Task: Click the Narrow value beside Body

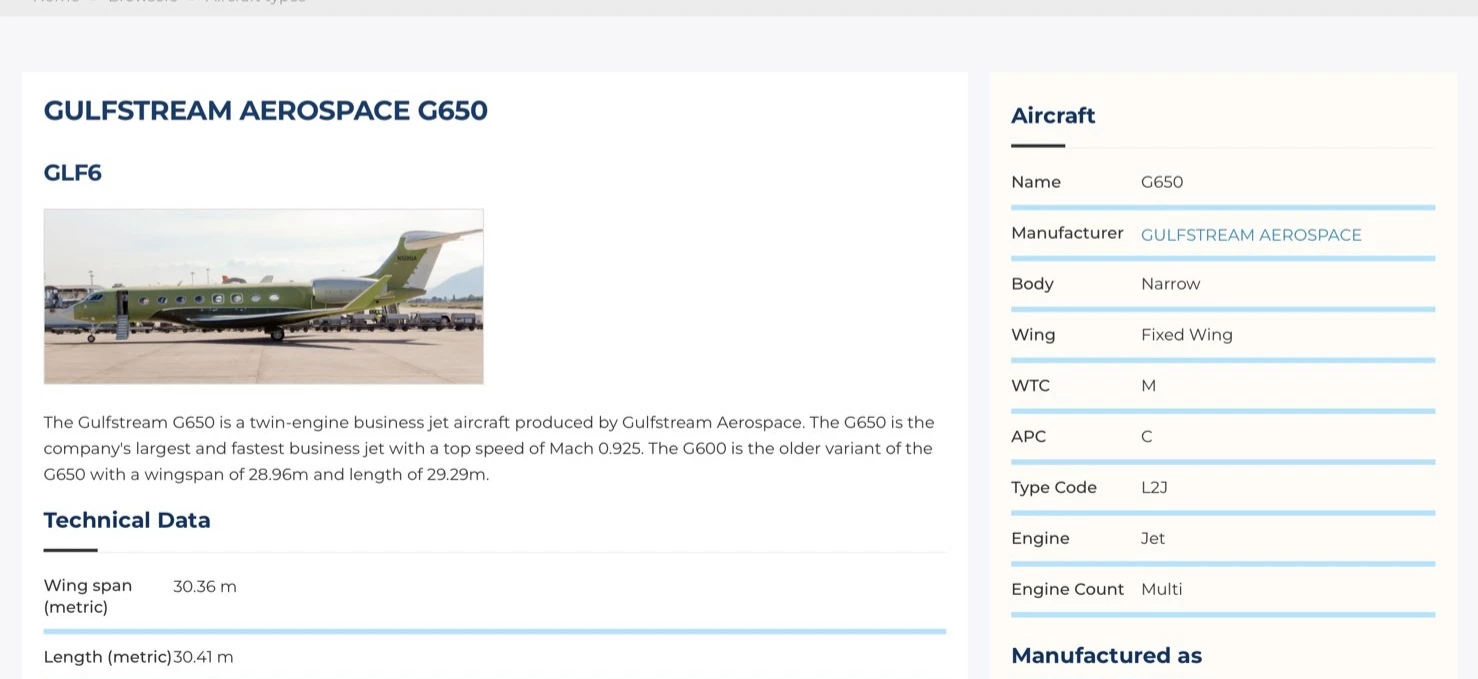Action: (x=1170, y=284)
